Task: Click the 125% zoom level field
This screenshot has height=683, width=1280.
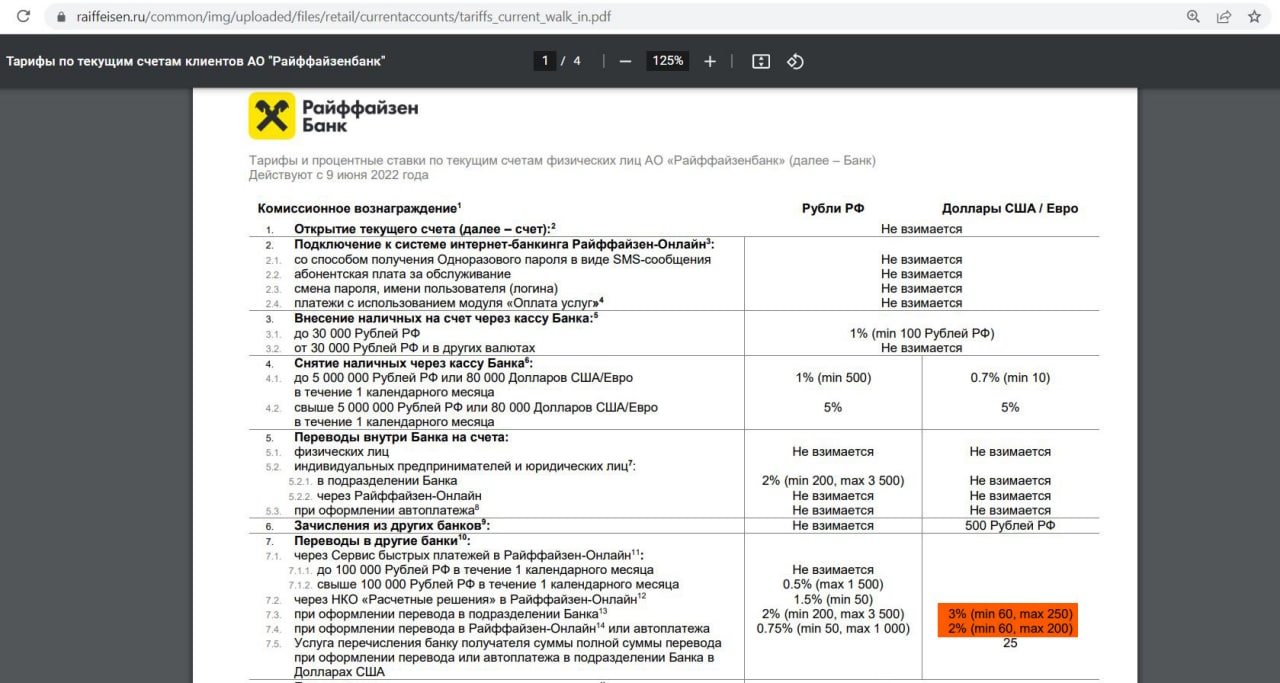Action: [668, 61]
